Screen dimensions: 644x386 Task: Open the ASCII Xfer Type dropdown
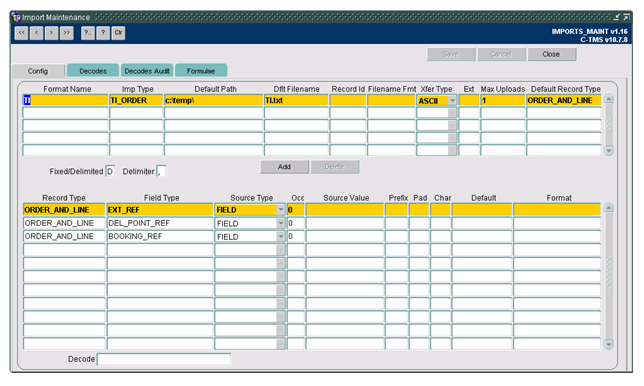point(452,101)
